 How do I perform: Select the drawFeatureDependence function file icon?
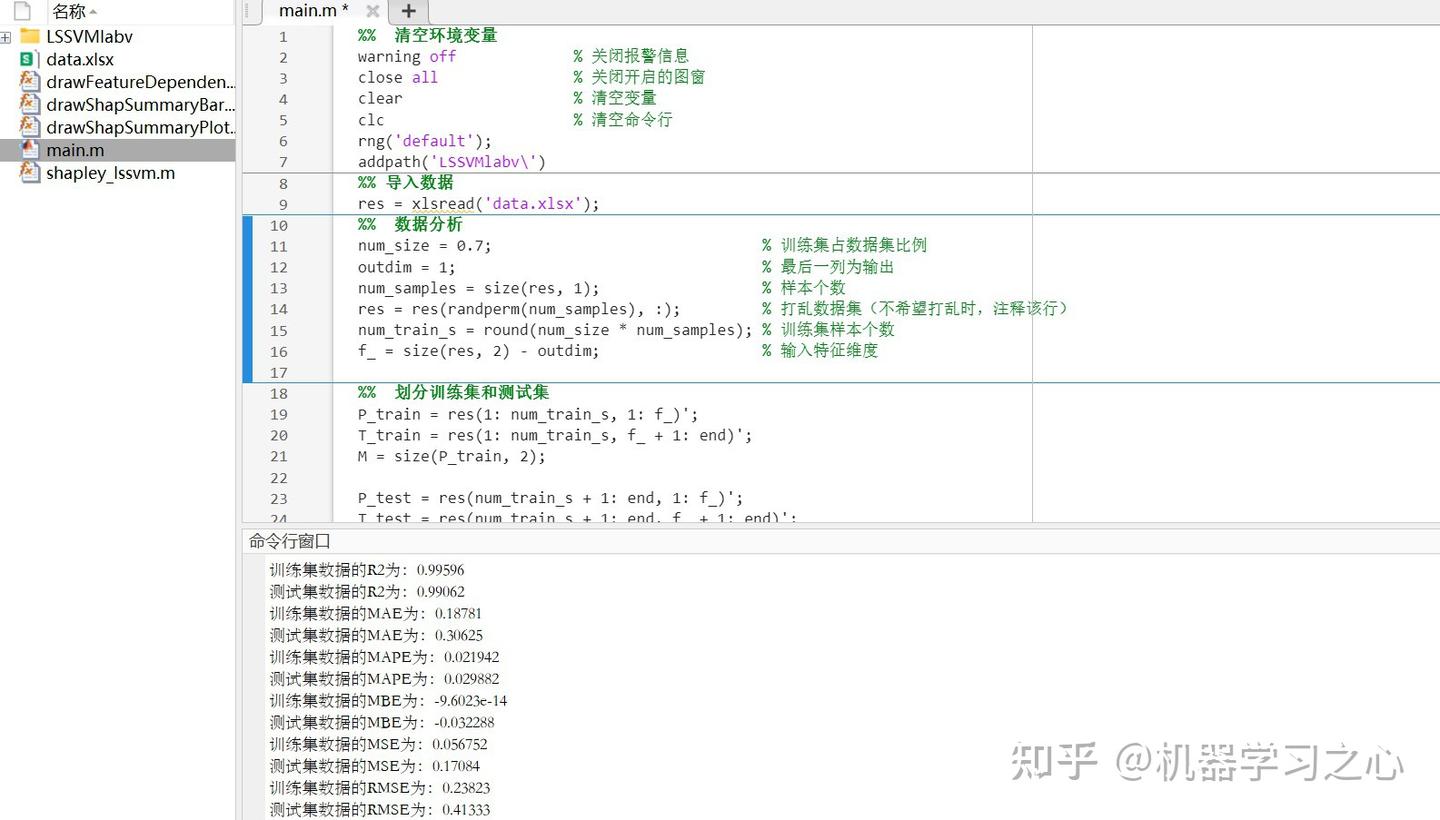(x=28, y=81)
